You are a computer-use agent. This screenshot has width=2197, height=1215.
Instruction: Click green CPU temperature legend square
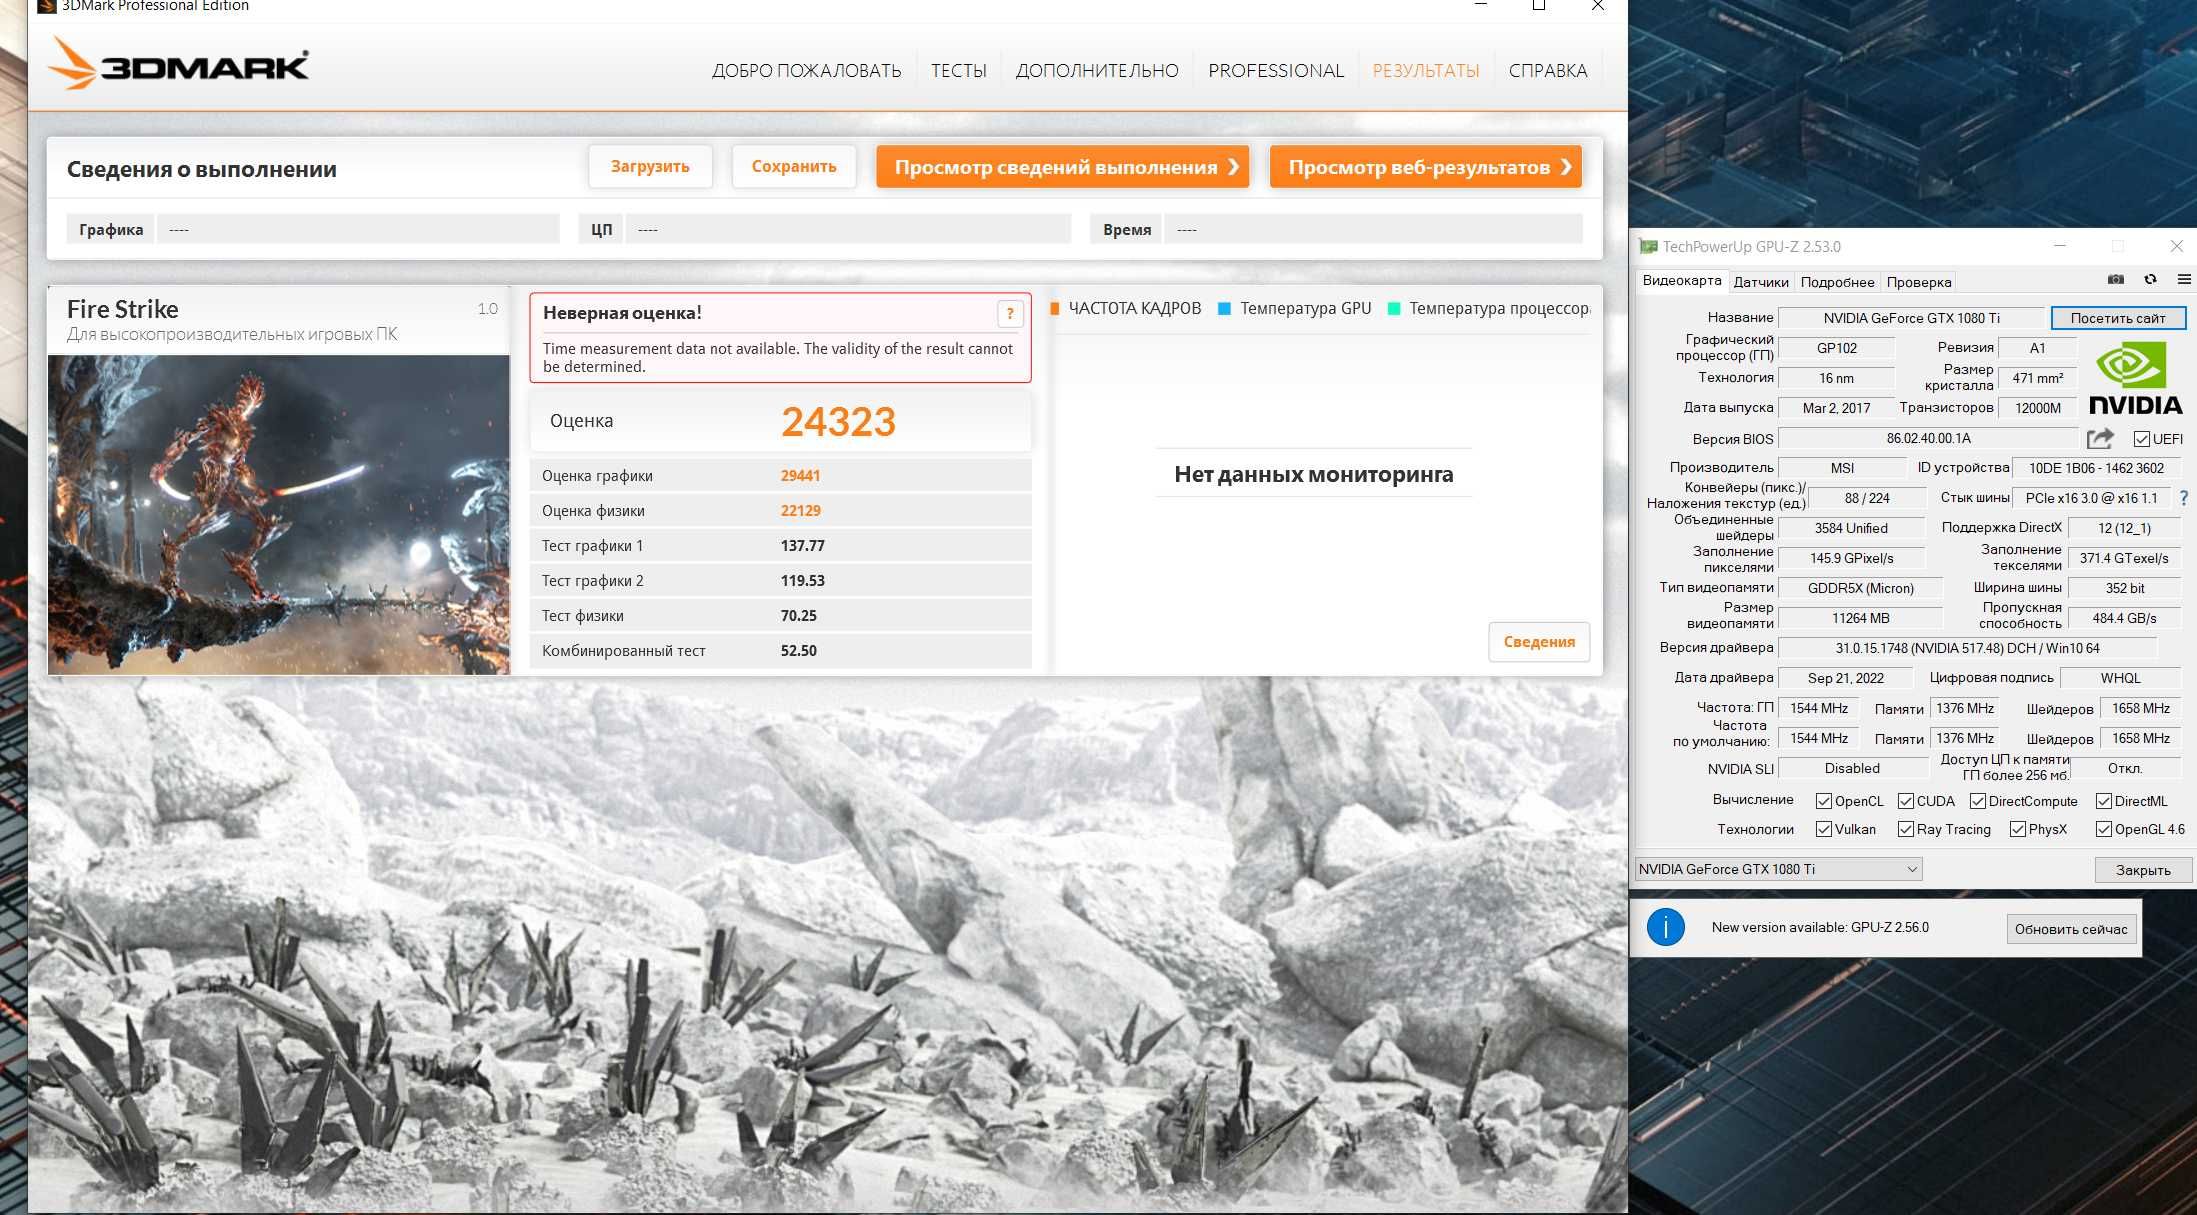pos(1394,309)
